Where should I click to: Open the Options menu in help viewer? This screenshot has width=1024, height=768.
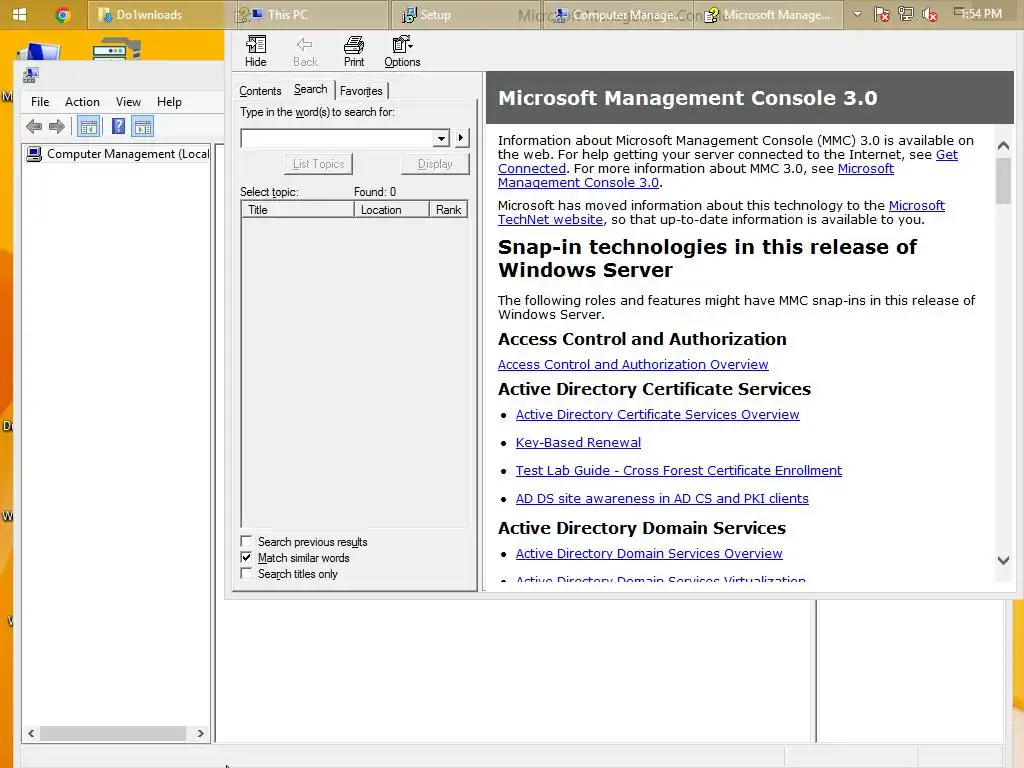[402, 52]
